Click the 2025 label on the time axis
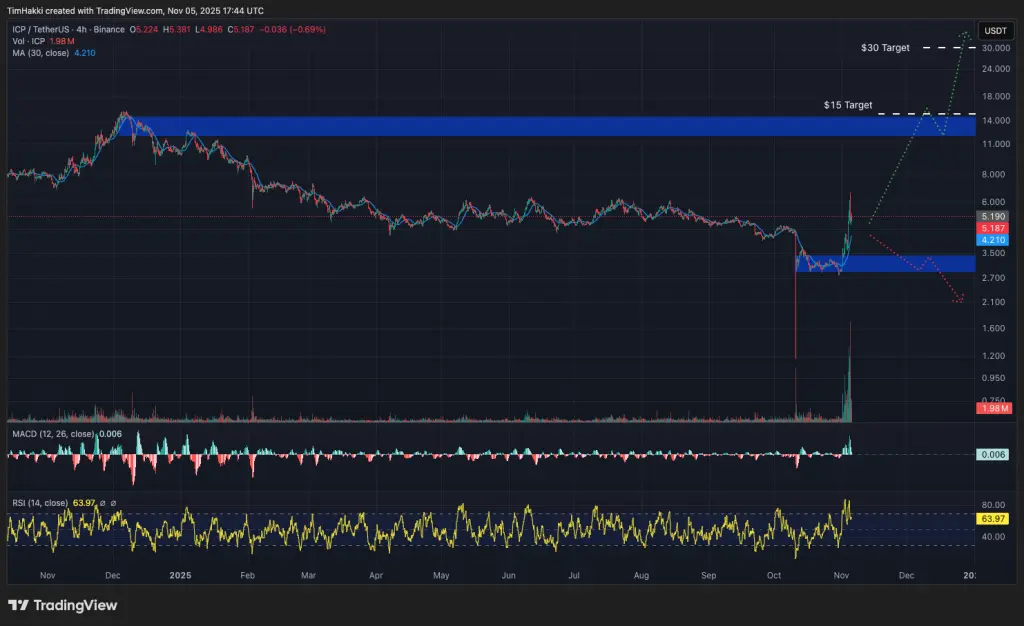This screenshot has width=1024, height=626. pyautogui.click(x=178, y=576)
